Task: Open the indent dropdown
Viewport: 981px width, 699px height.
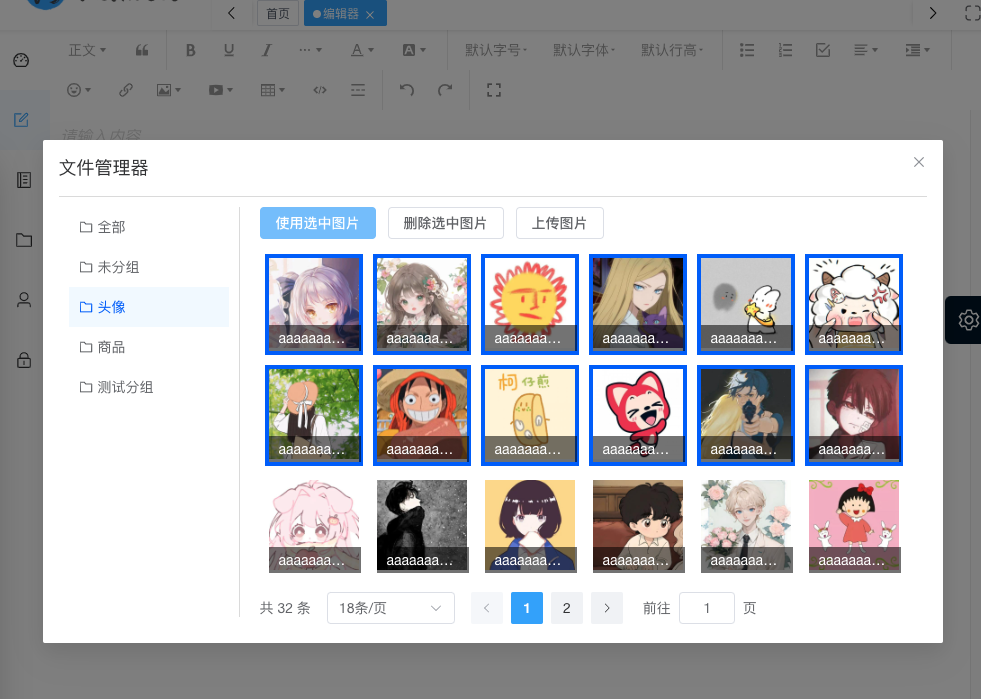Action: 918,50
